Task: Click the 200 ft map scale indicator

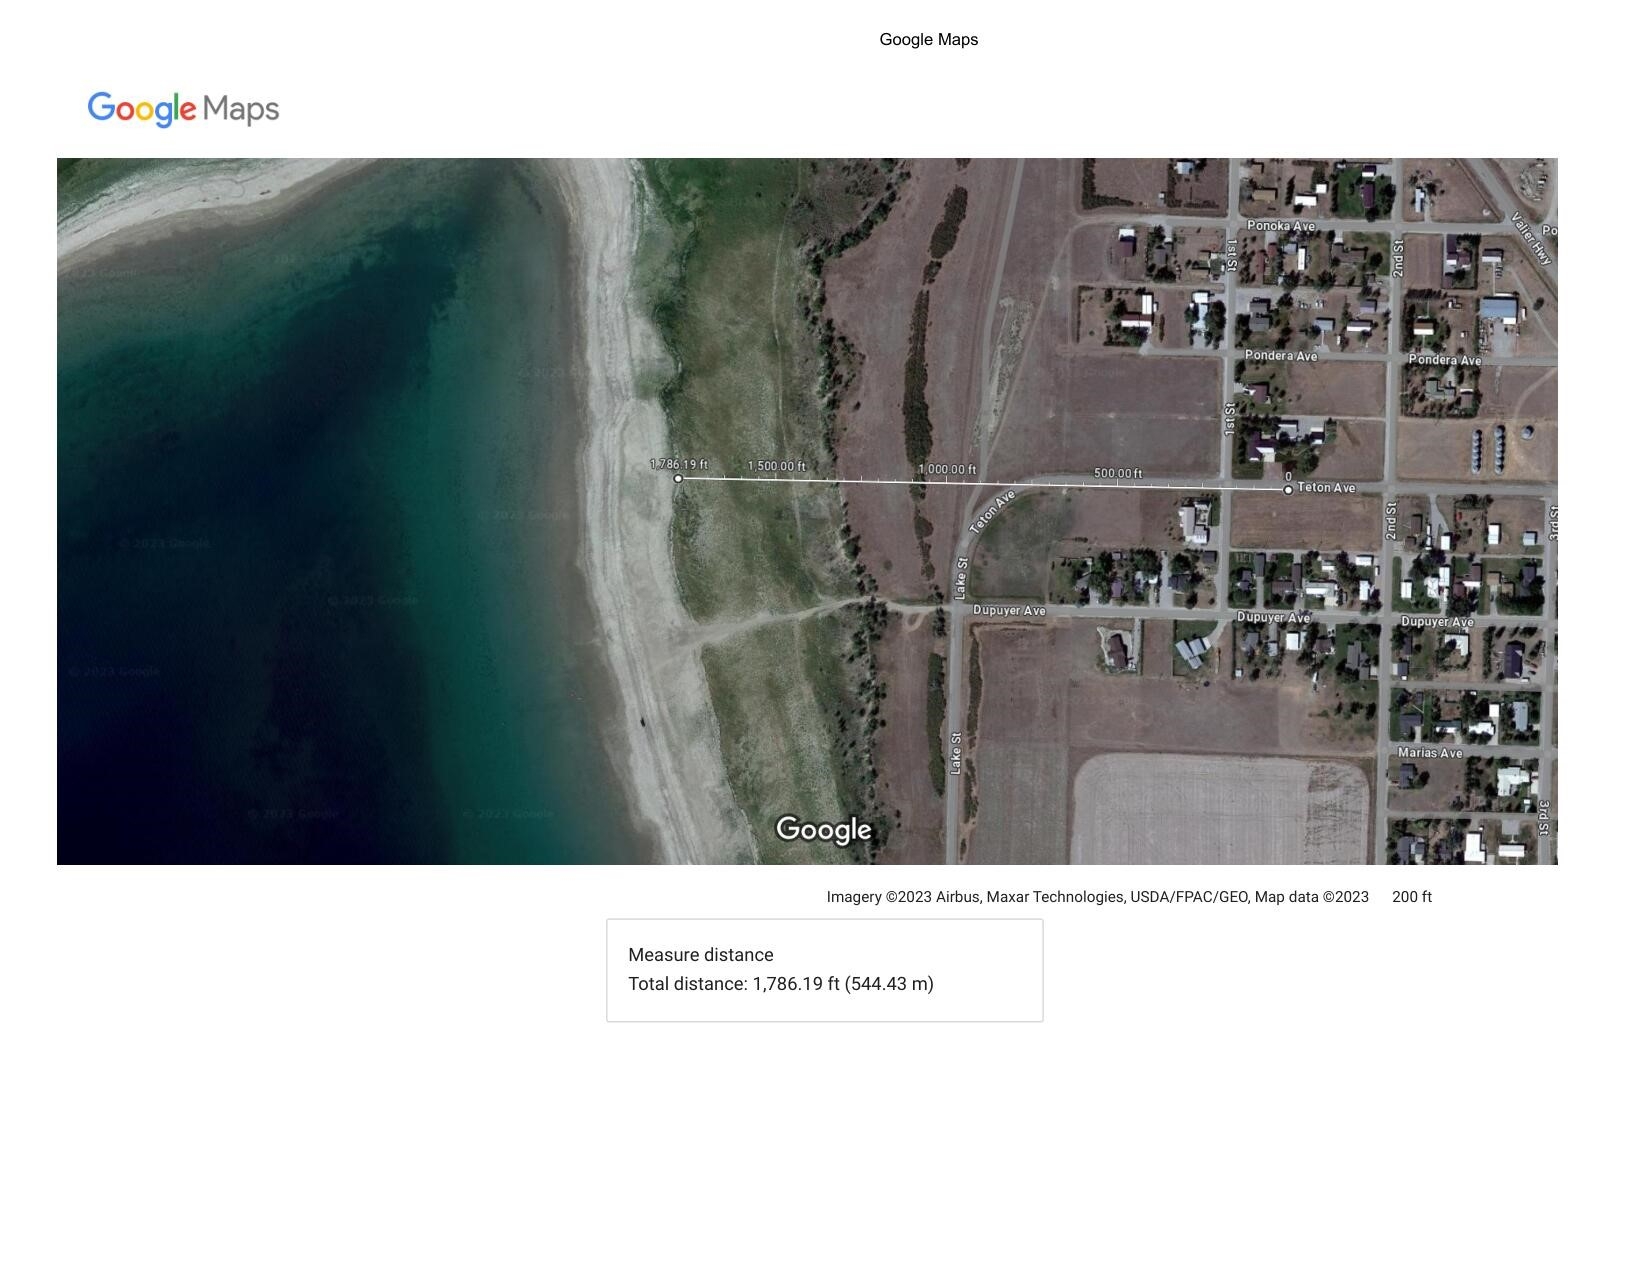Action: (1411, 897)
